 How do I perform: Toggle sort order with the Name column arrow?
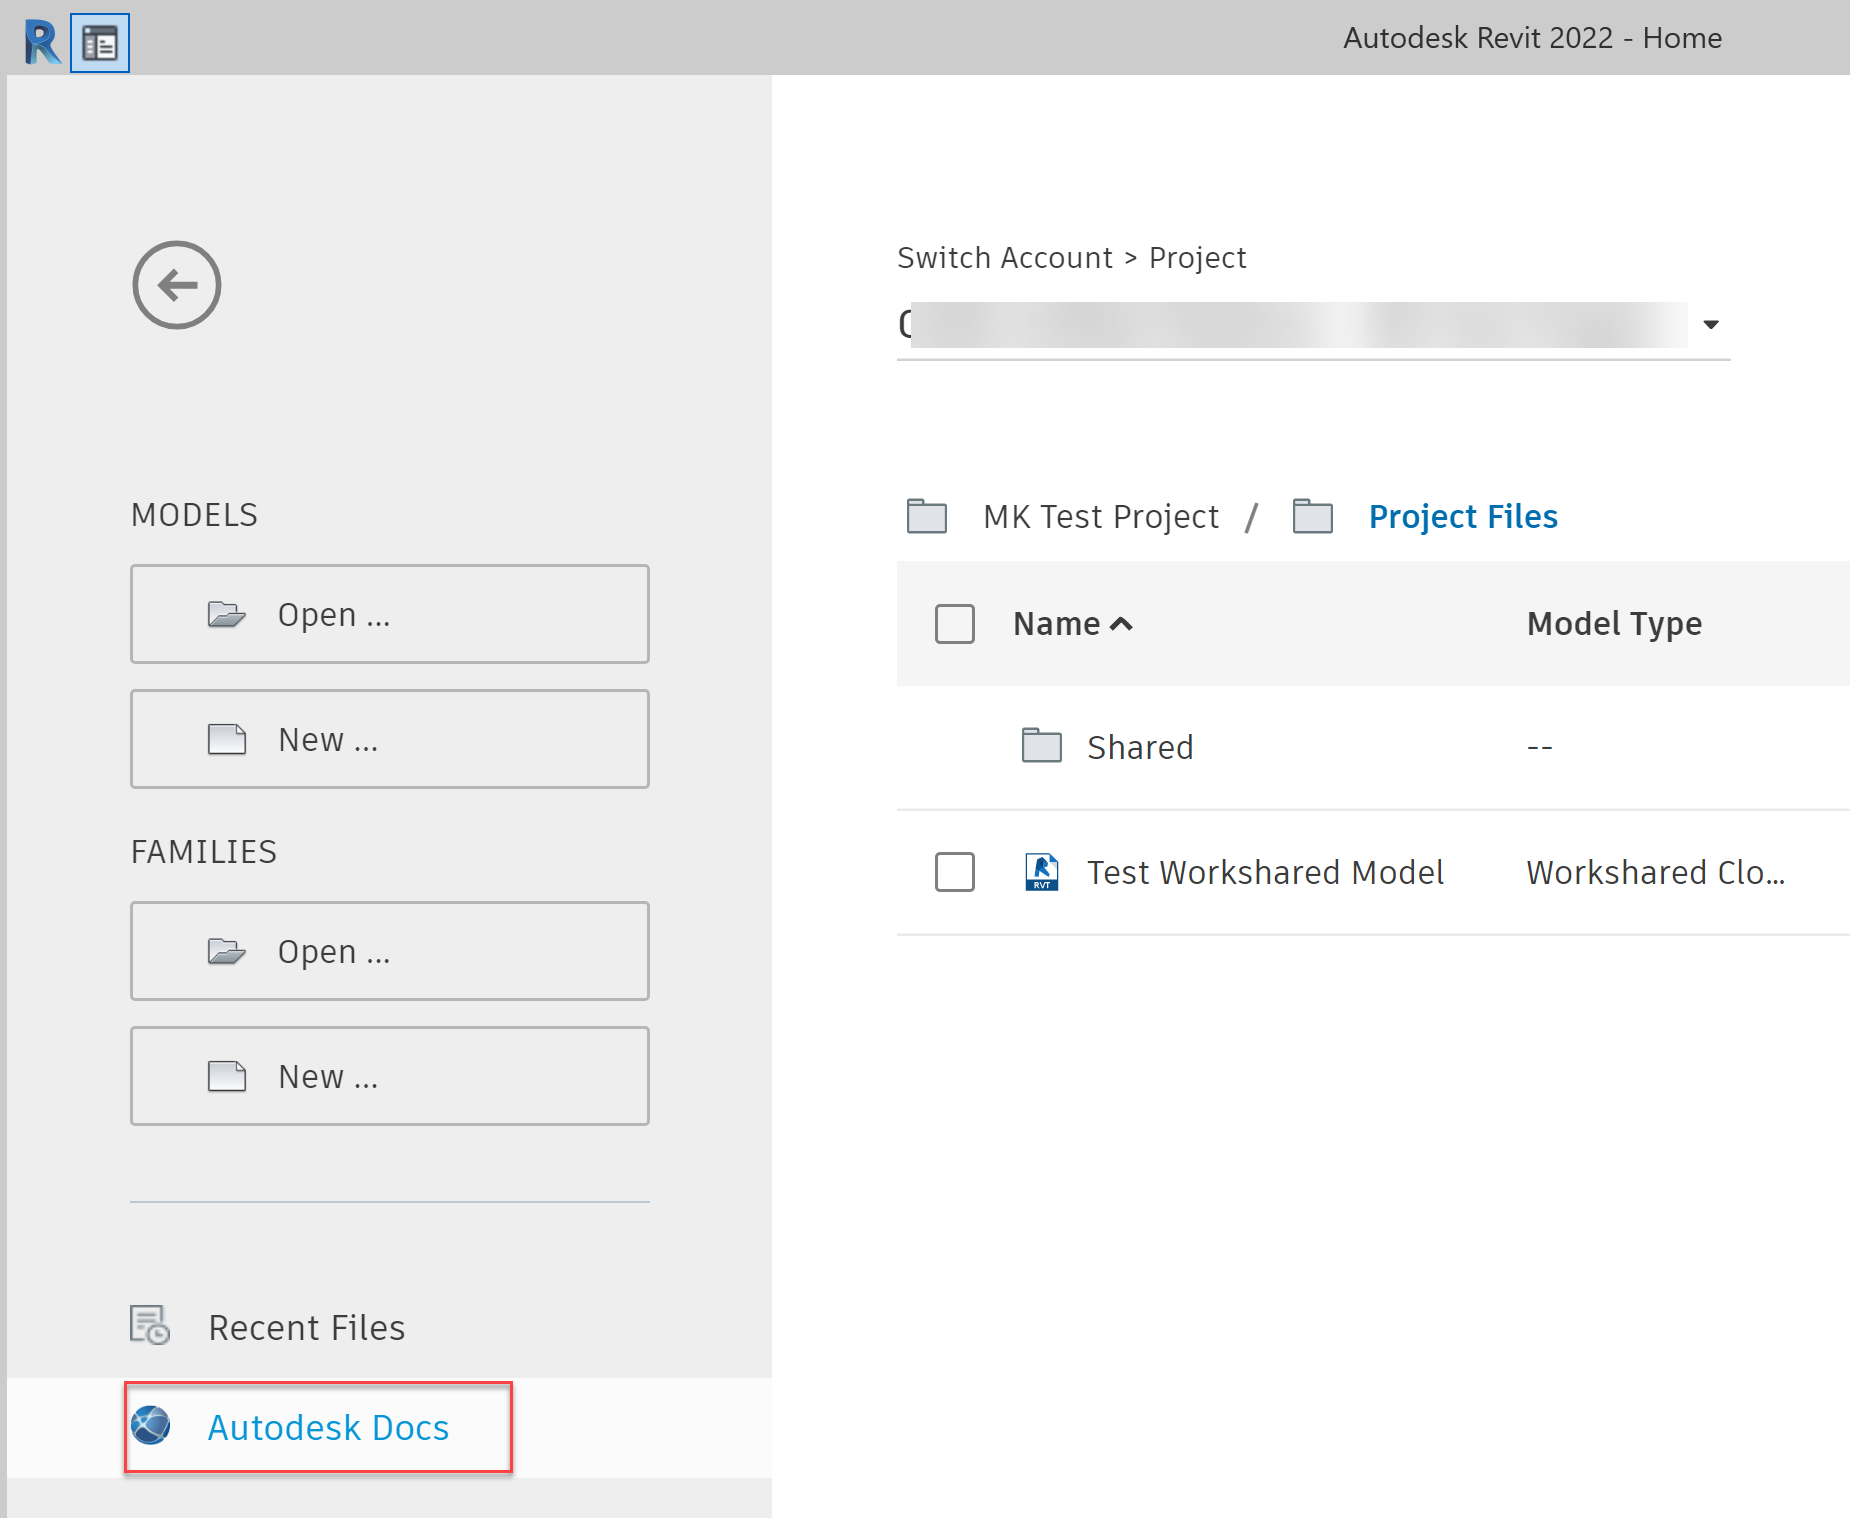pos(1121,624)
